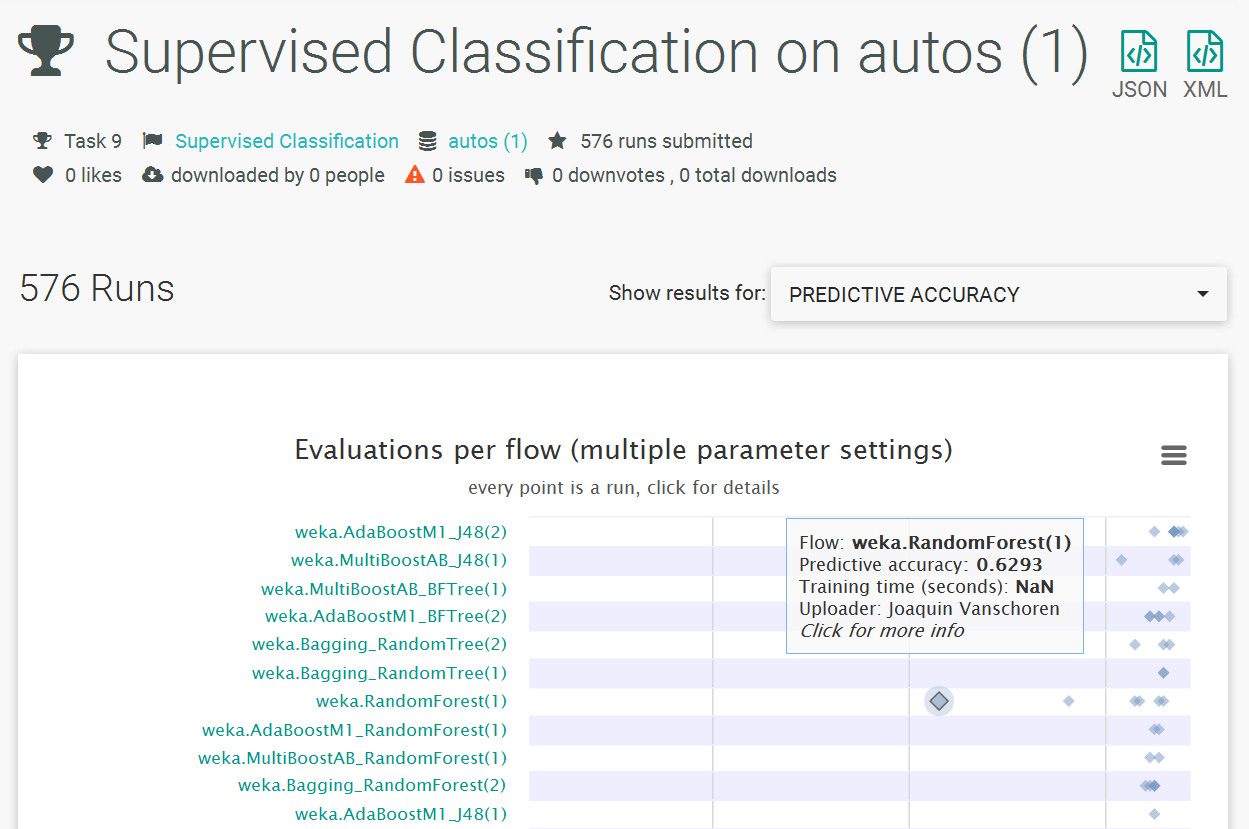Open weka.MultiBoostAB_BFTree(1) flow
Viewport: 1249px width, 829px height.
pyautogui.click(x=384, y=589)
